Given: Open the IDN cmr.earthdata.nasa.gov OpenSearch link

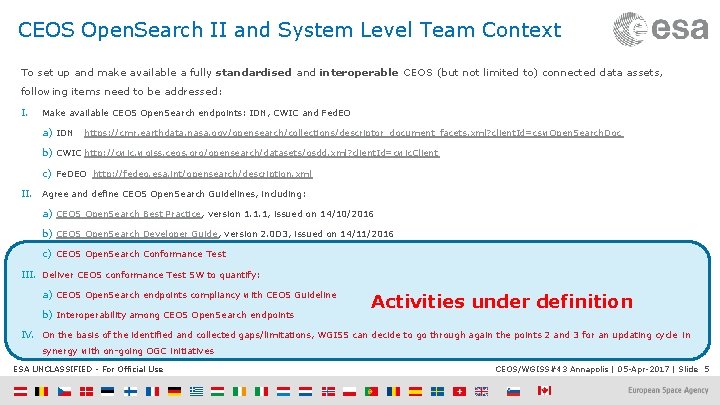Looking at the screenshot, I should pyautogui.click(x=354, y=133).
